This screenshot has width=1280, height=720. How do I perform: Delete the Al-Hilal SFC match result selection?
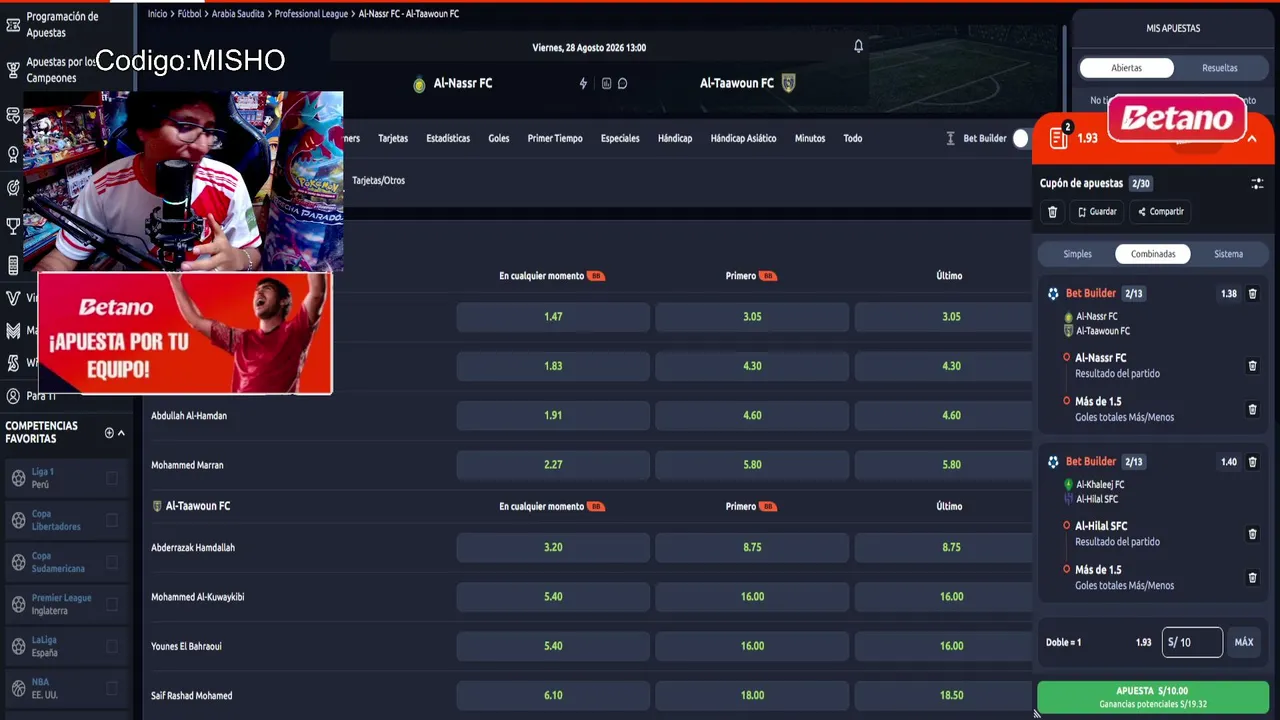click(1252, 534)
